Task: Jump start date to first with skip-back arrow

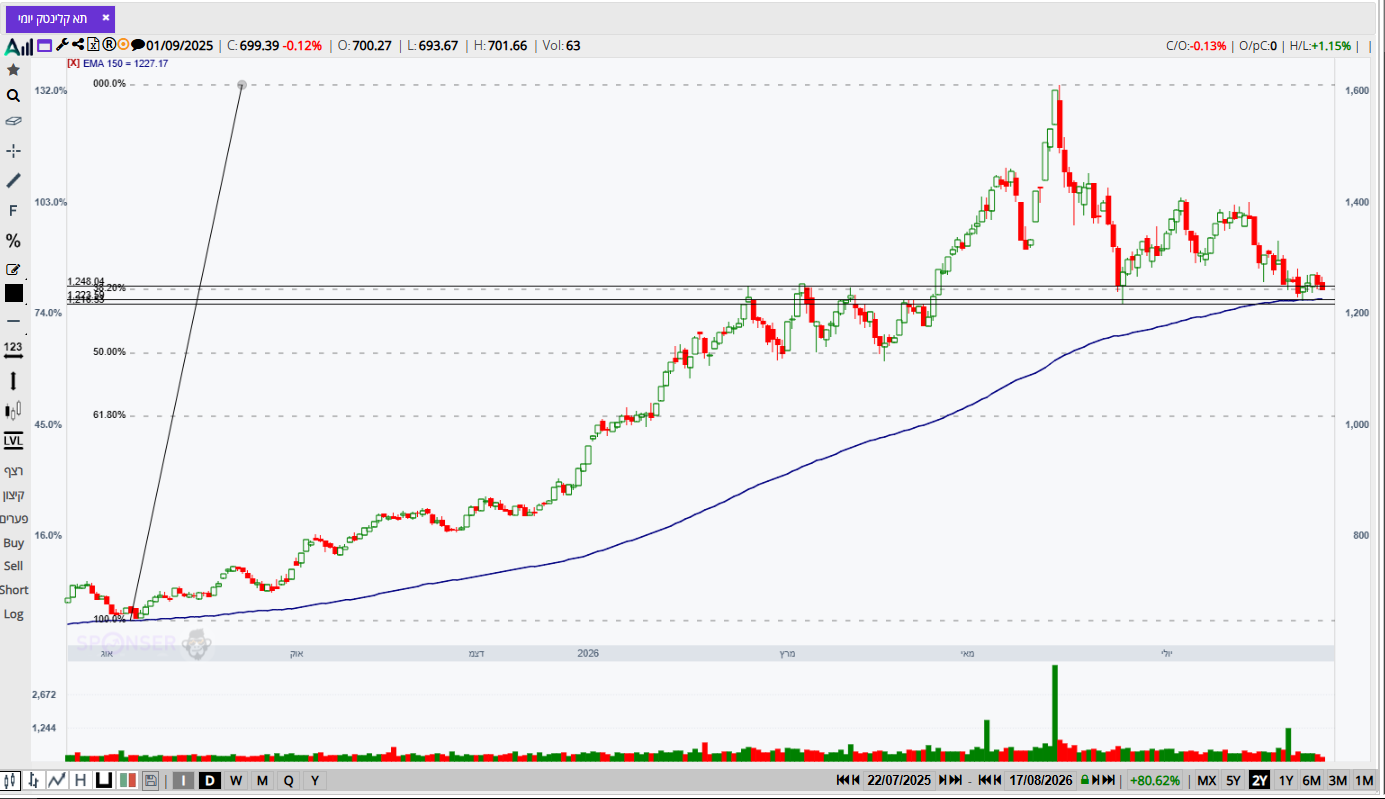Action: click(x=844, y=780)
